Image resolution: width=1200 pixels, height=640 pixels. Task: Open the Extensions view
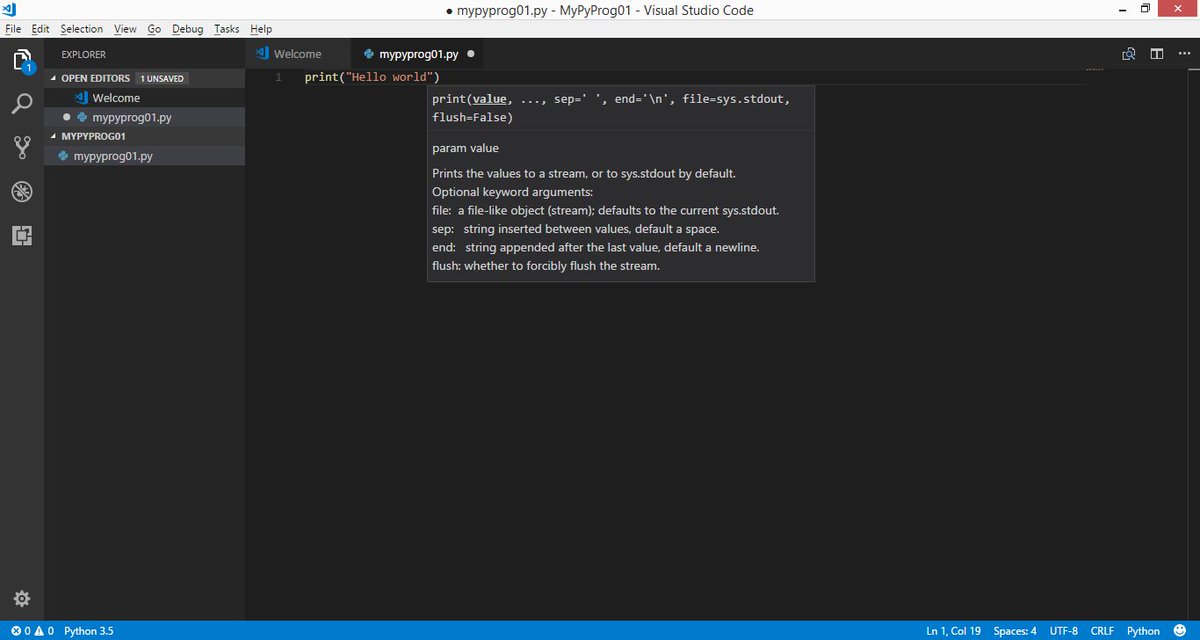[22, 236]
